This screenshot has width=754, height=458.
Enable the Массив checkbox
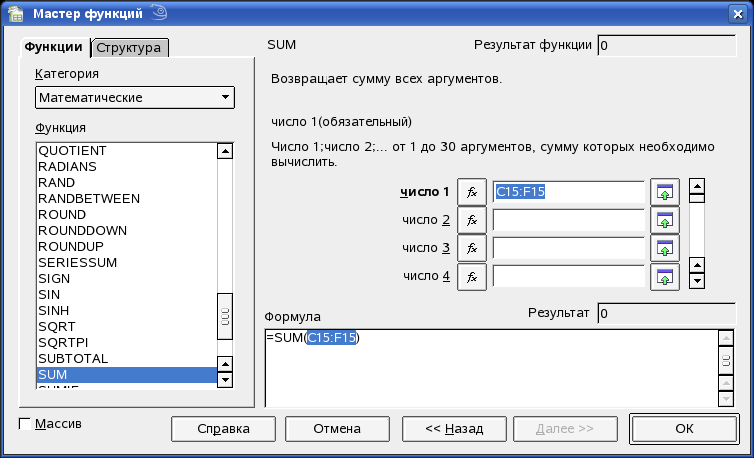[x=26, y=424]
